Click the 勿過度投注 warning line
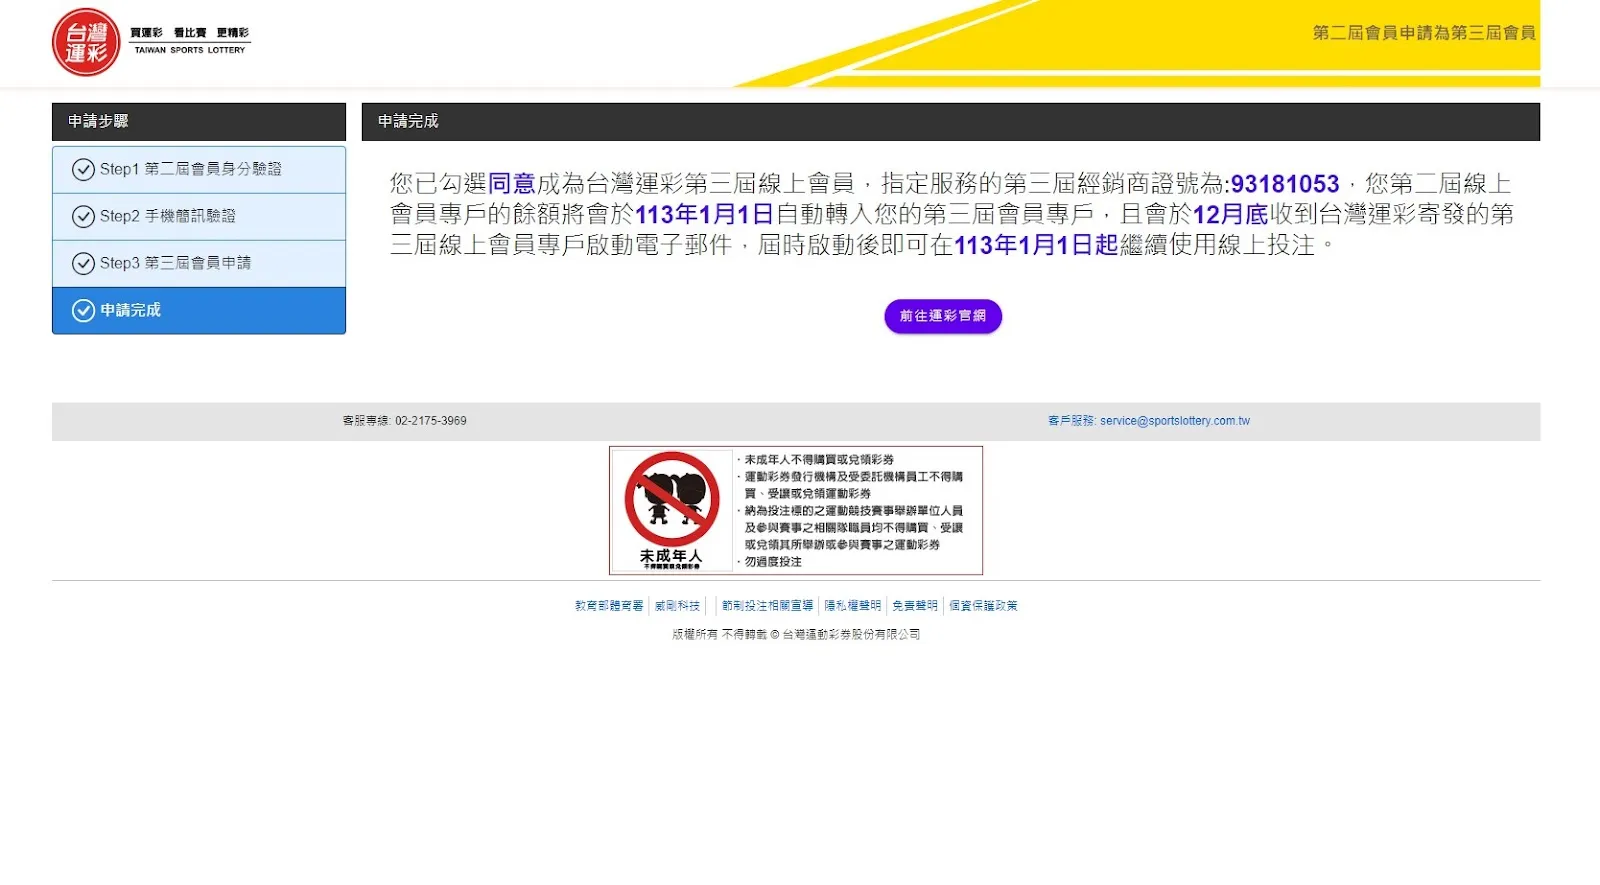Viewport: 1600px width, 885px height. (773, 562)
